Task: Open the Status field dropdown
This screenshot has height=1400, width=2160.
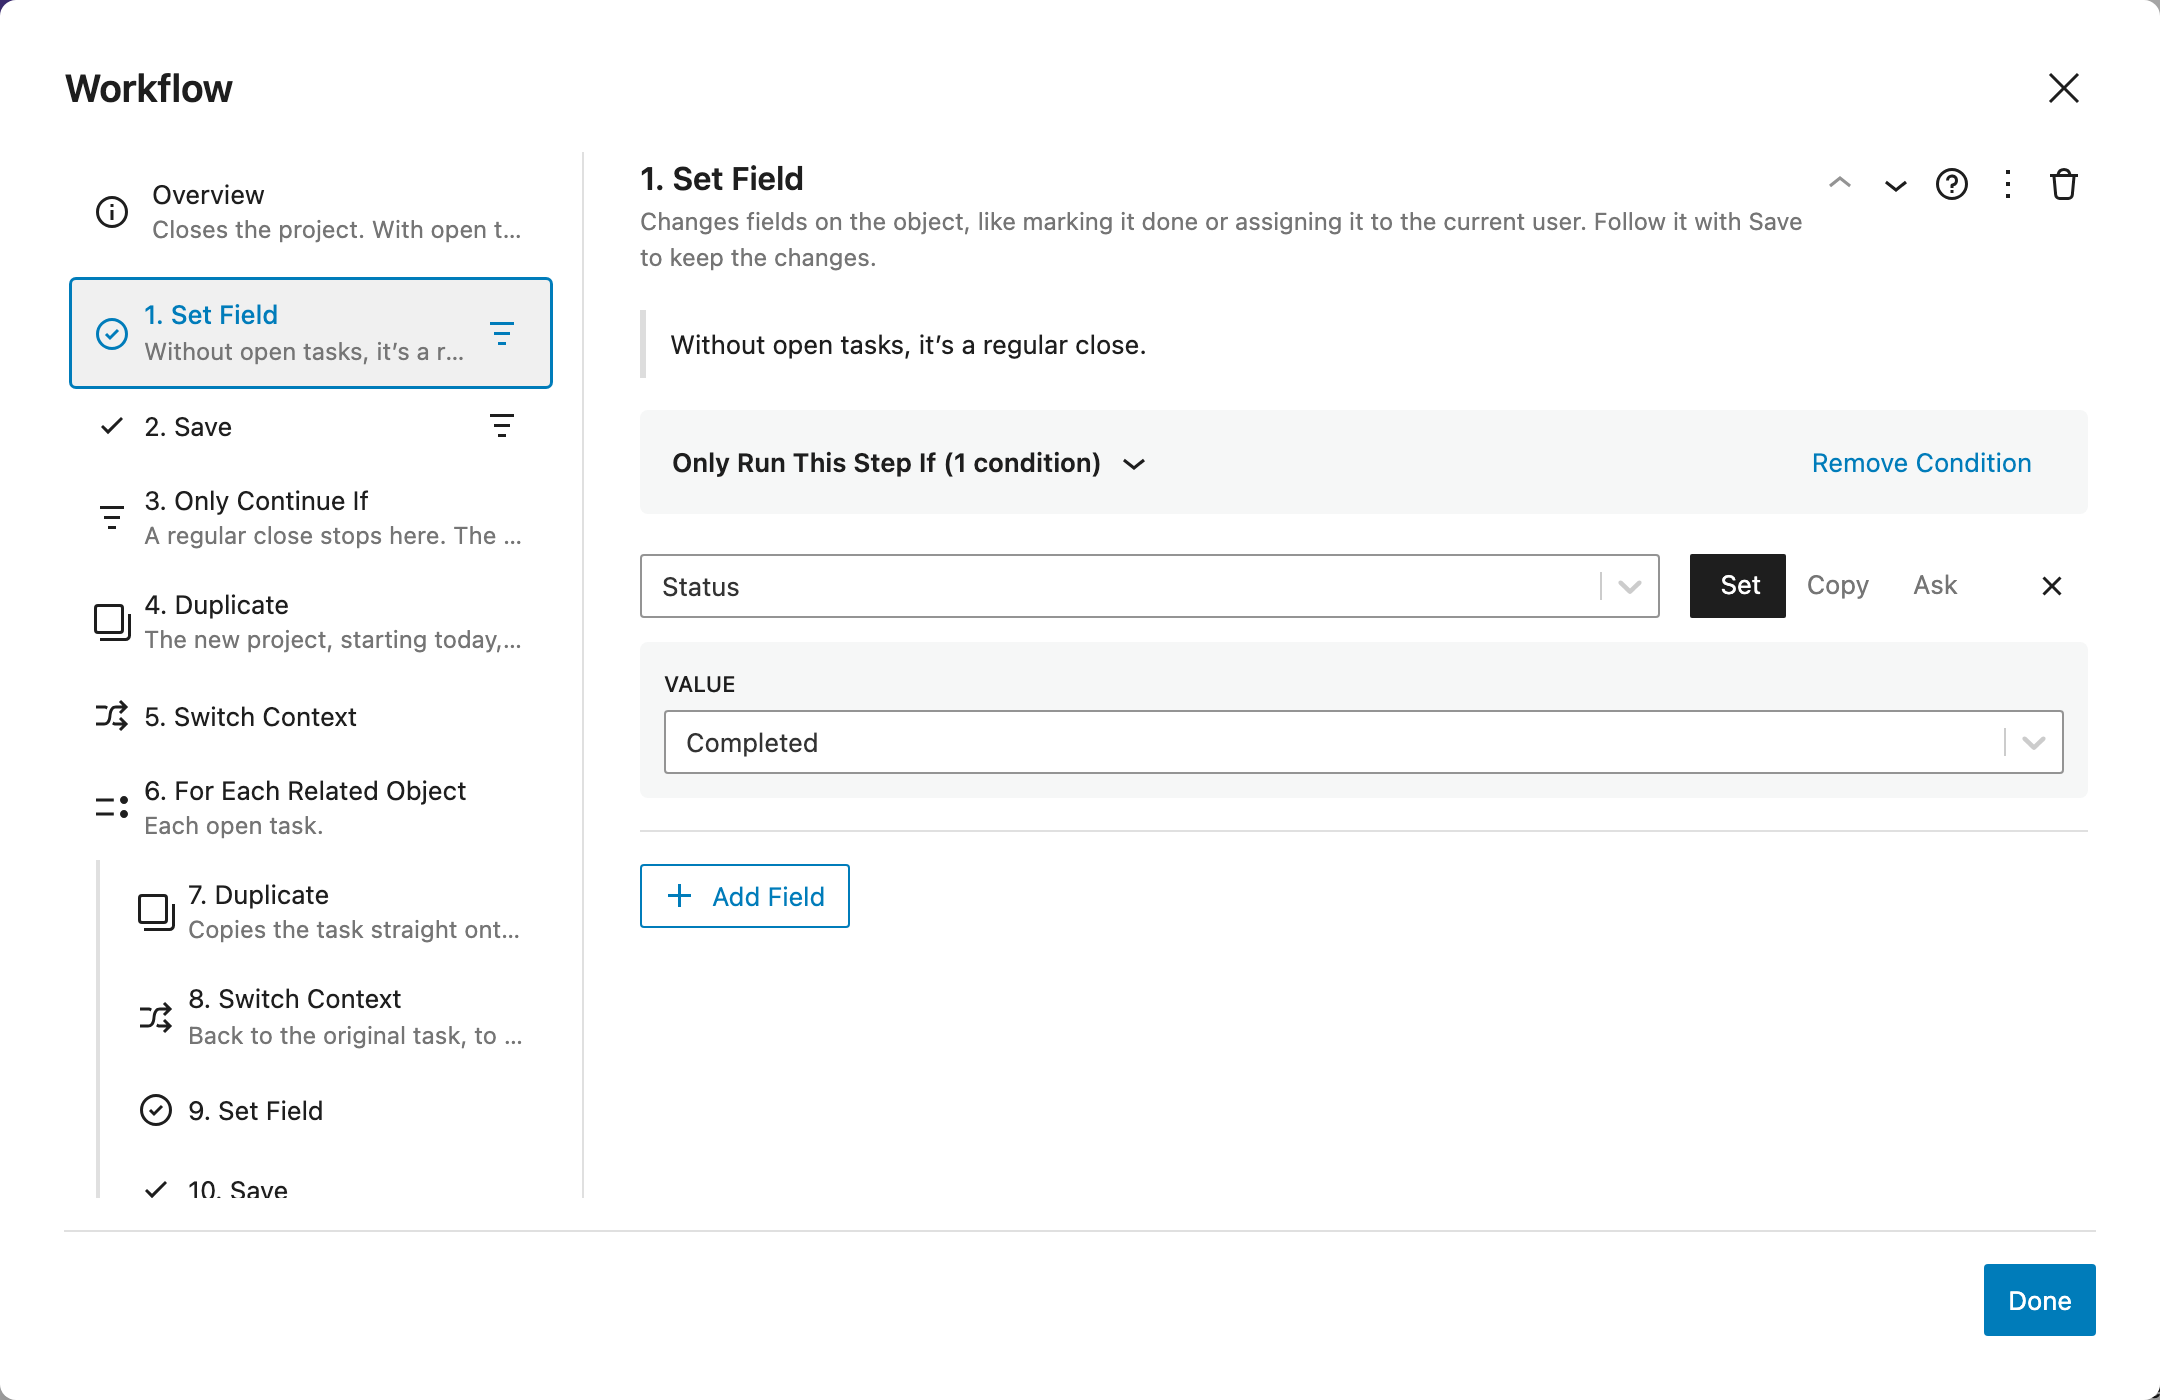Action: (x=1150, y=586)
